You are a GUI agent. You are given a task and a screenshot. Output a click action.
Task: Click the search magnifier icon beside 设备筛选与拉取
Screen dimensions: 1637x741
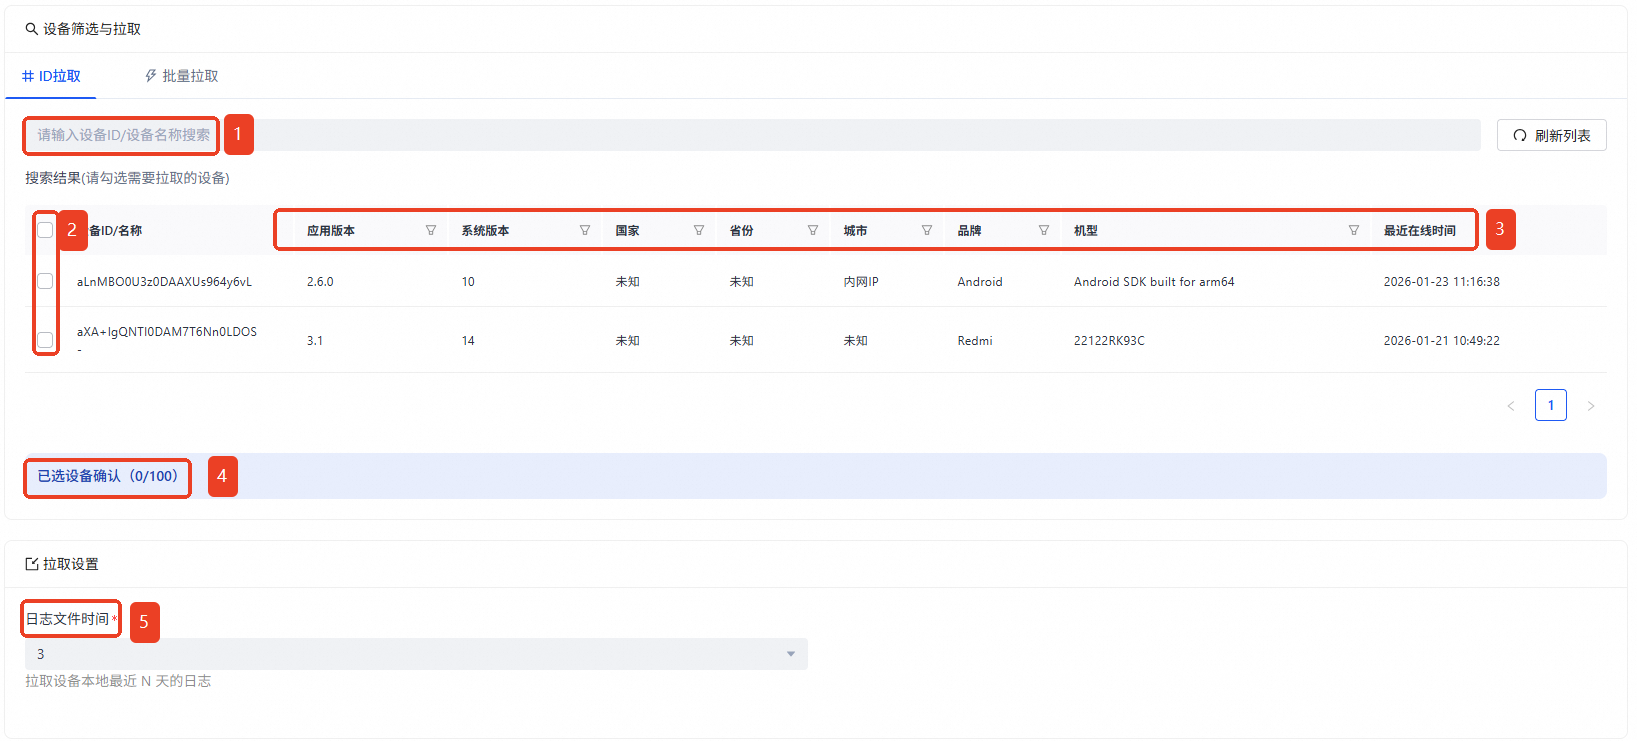(32, 29)
